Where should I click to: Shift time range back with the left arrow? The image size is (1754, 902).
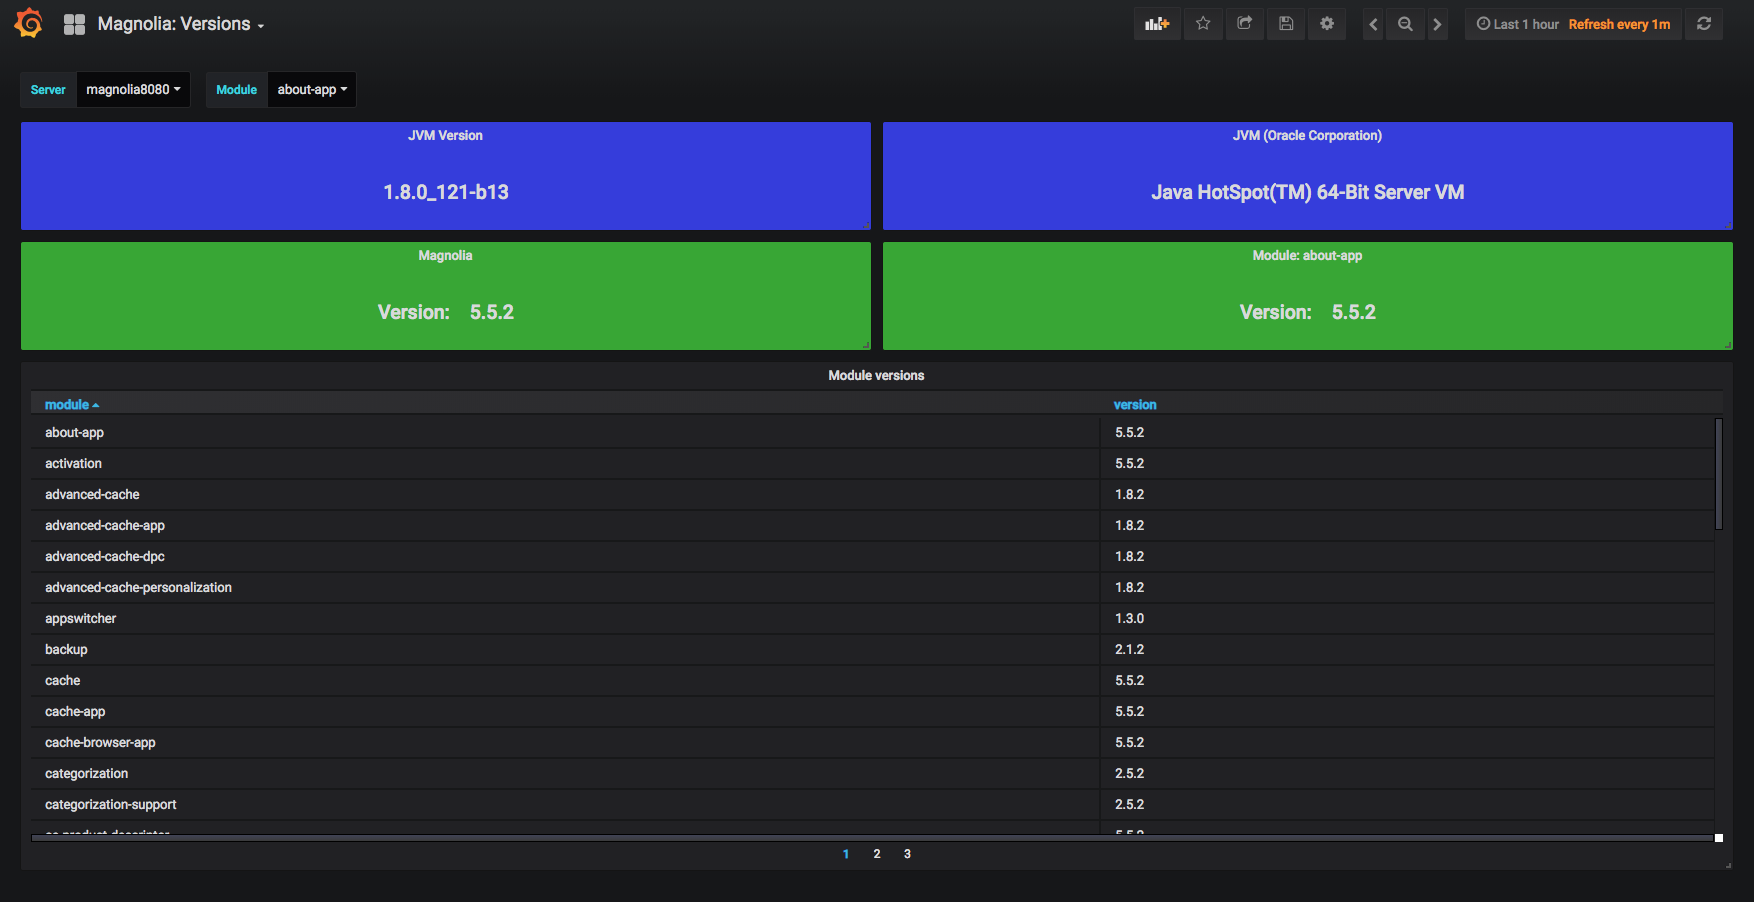[1373, 23]
